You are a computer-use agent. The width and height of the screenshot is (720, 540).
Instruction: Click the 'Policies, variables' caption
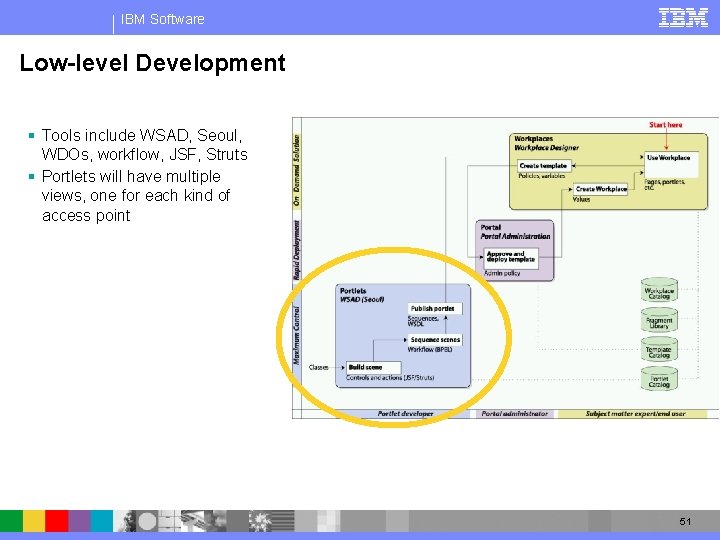click(x=541, y=176)
